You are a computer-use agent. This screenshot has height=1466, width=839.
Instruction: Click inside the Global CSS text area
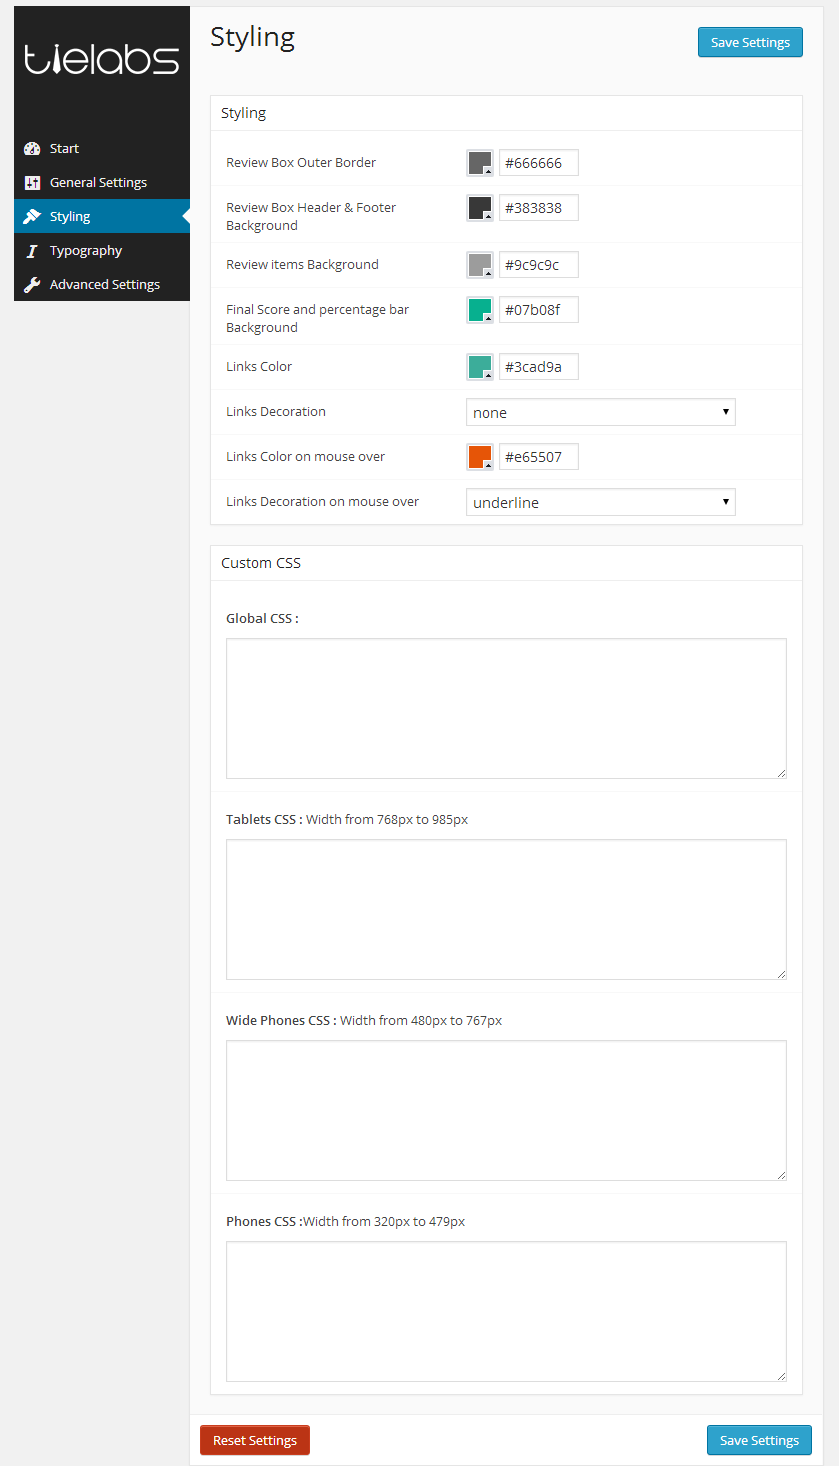click(506, 708)
